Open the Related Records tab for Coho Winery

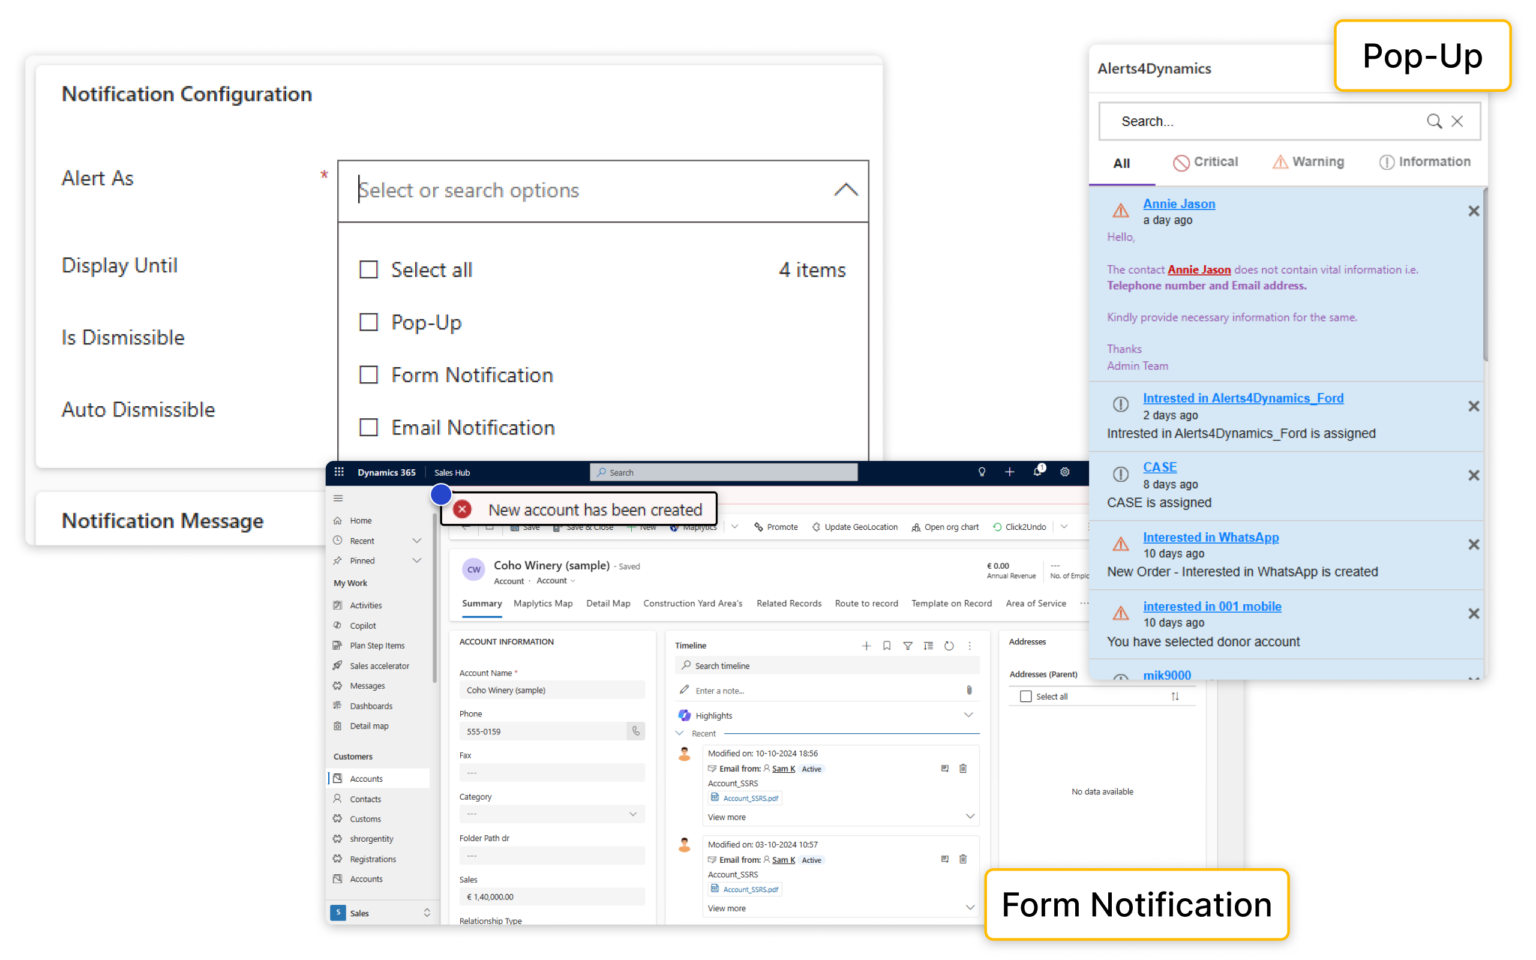[789, 603]
